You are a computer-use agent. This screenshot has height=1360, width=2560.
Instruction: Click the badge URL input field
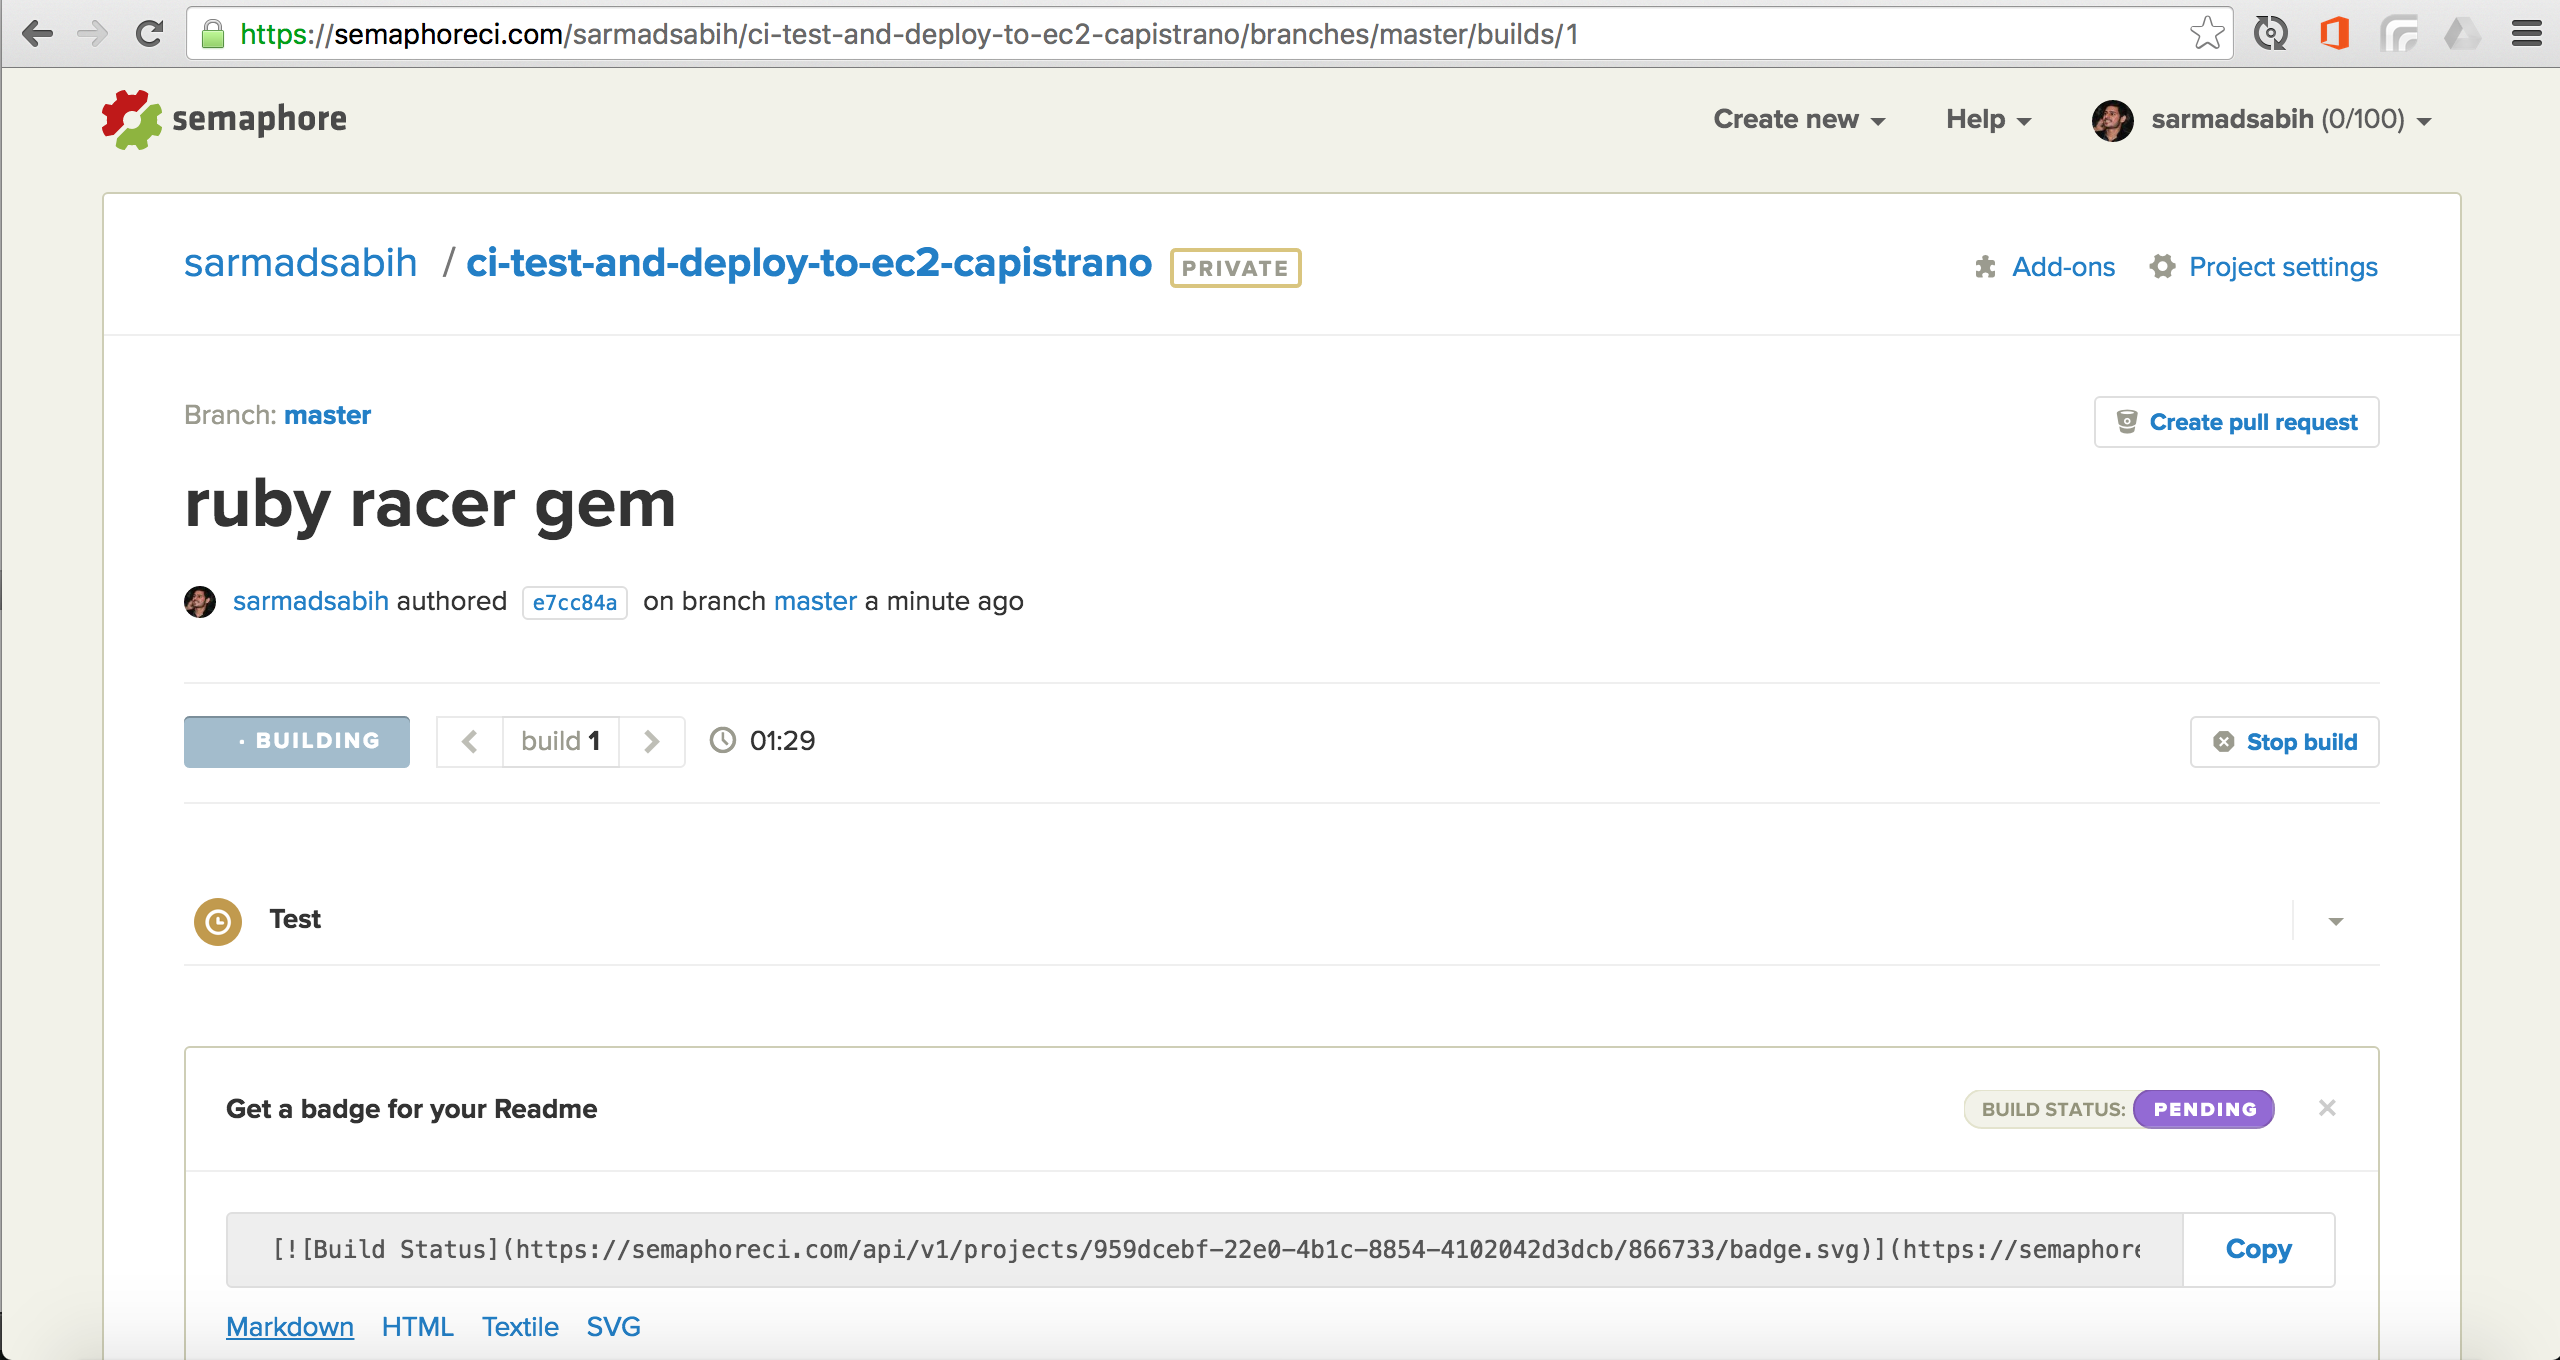pos(1204,1248)
